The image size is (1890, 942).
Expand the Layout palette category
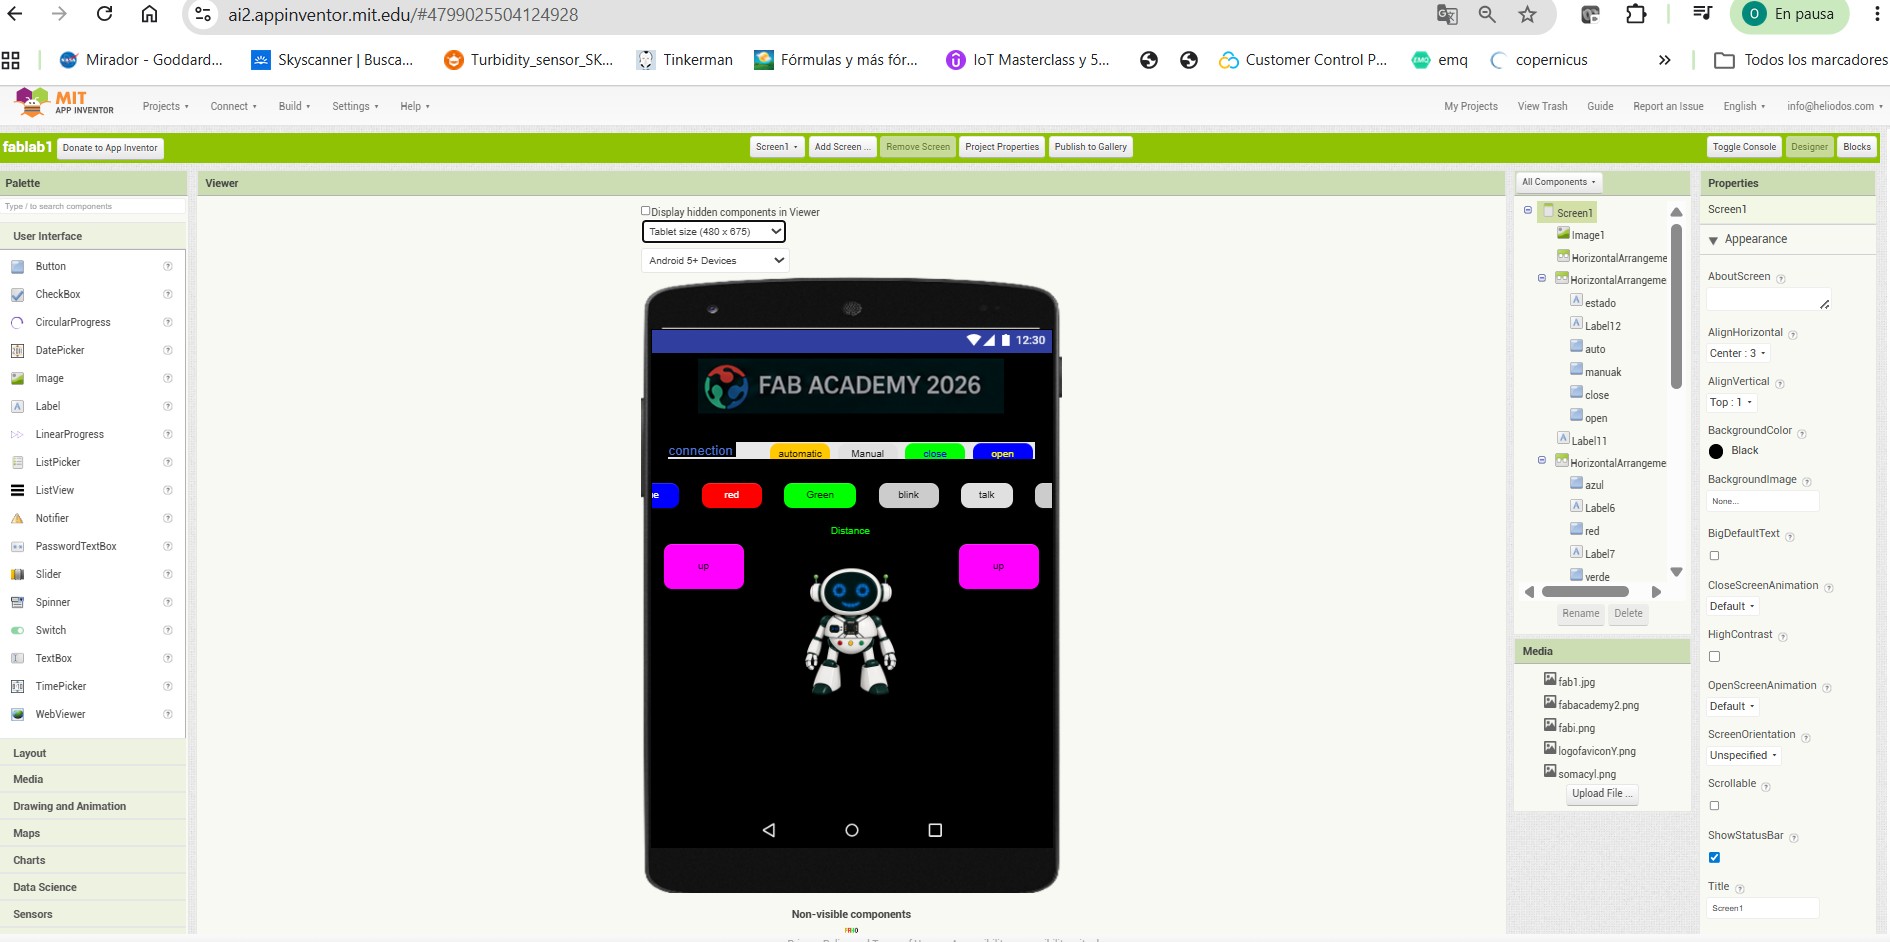(93, 753)
